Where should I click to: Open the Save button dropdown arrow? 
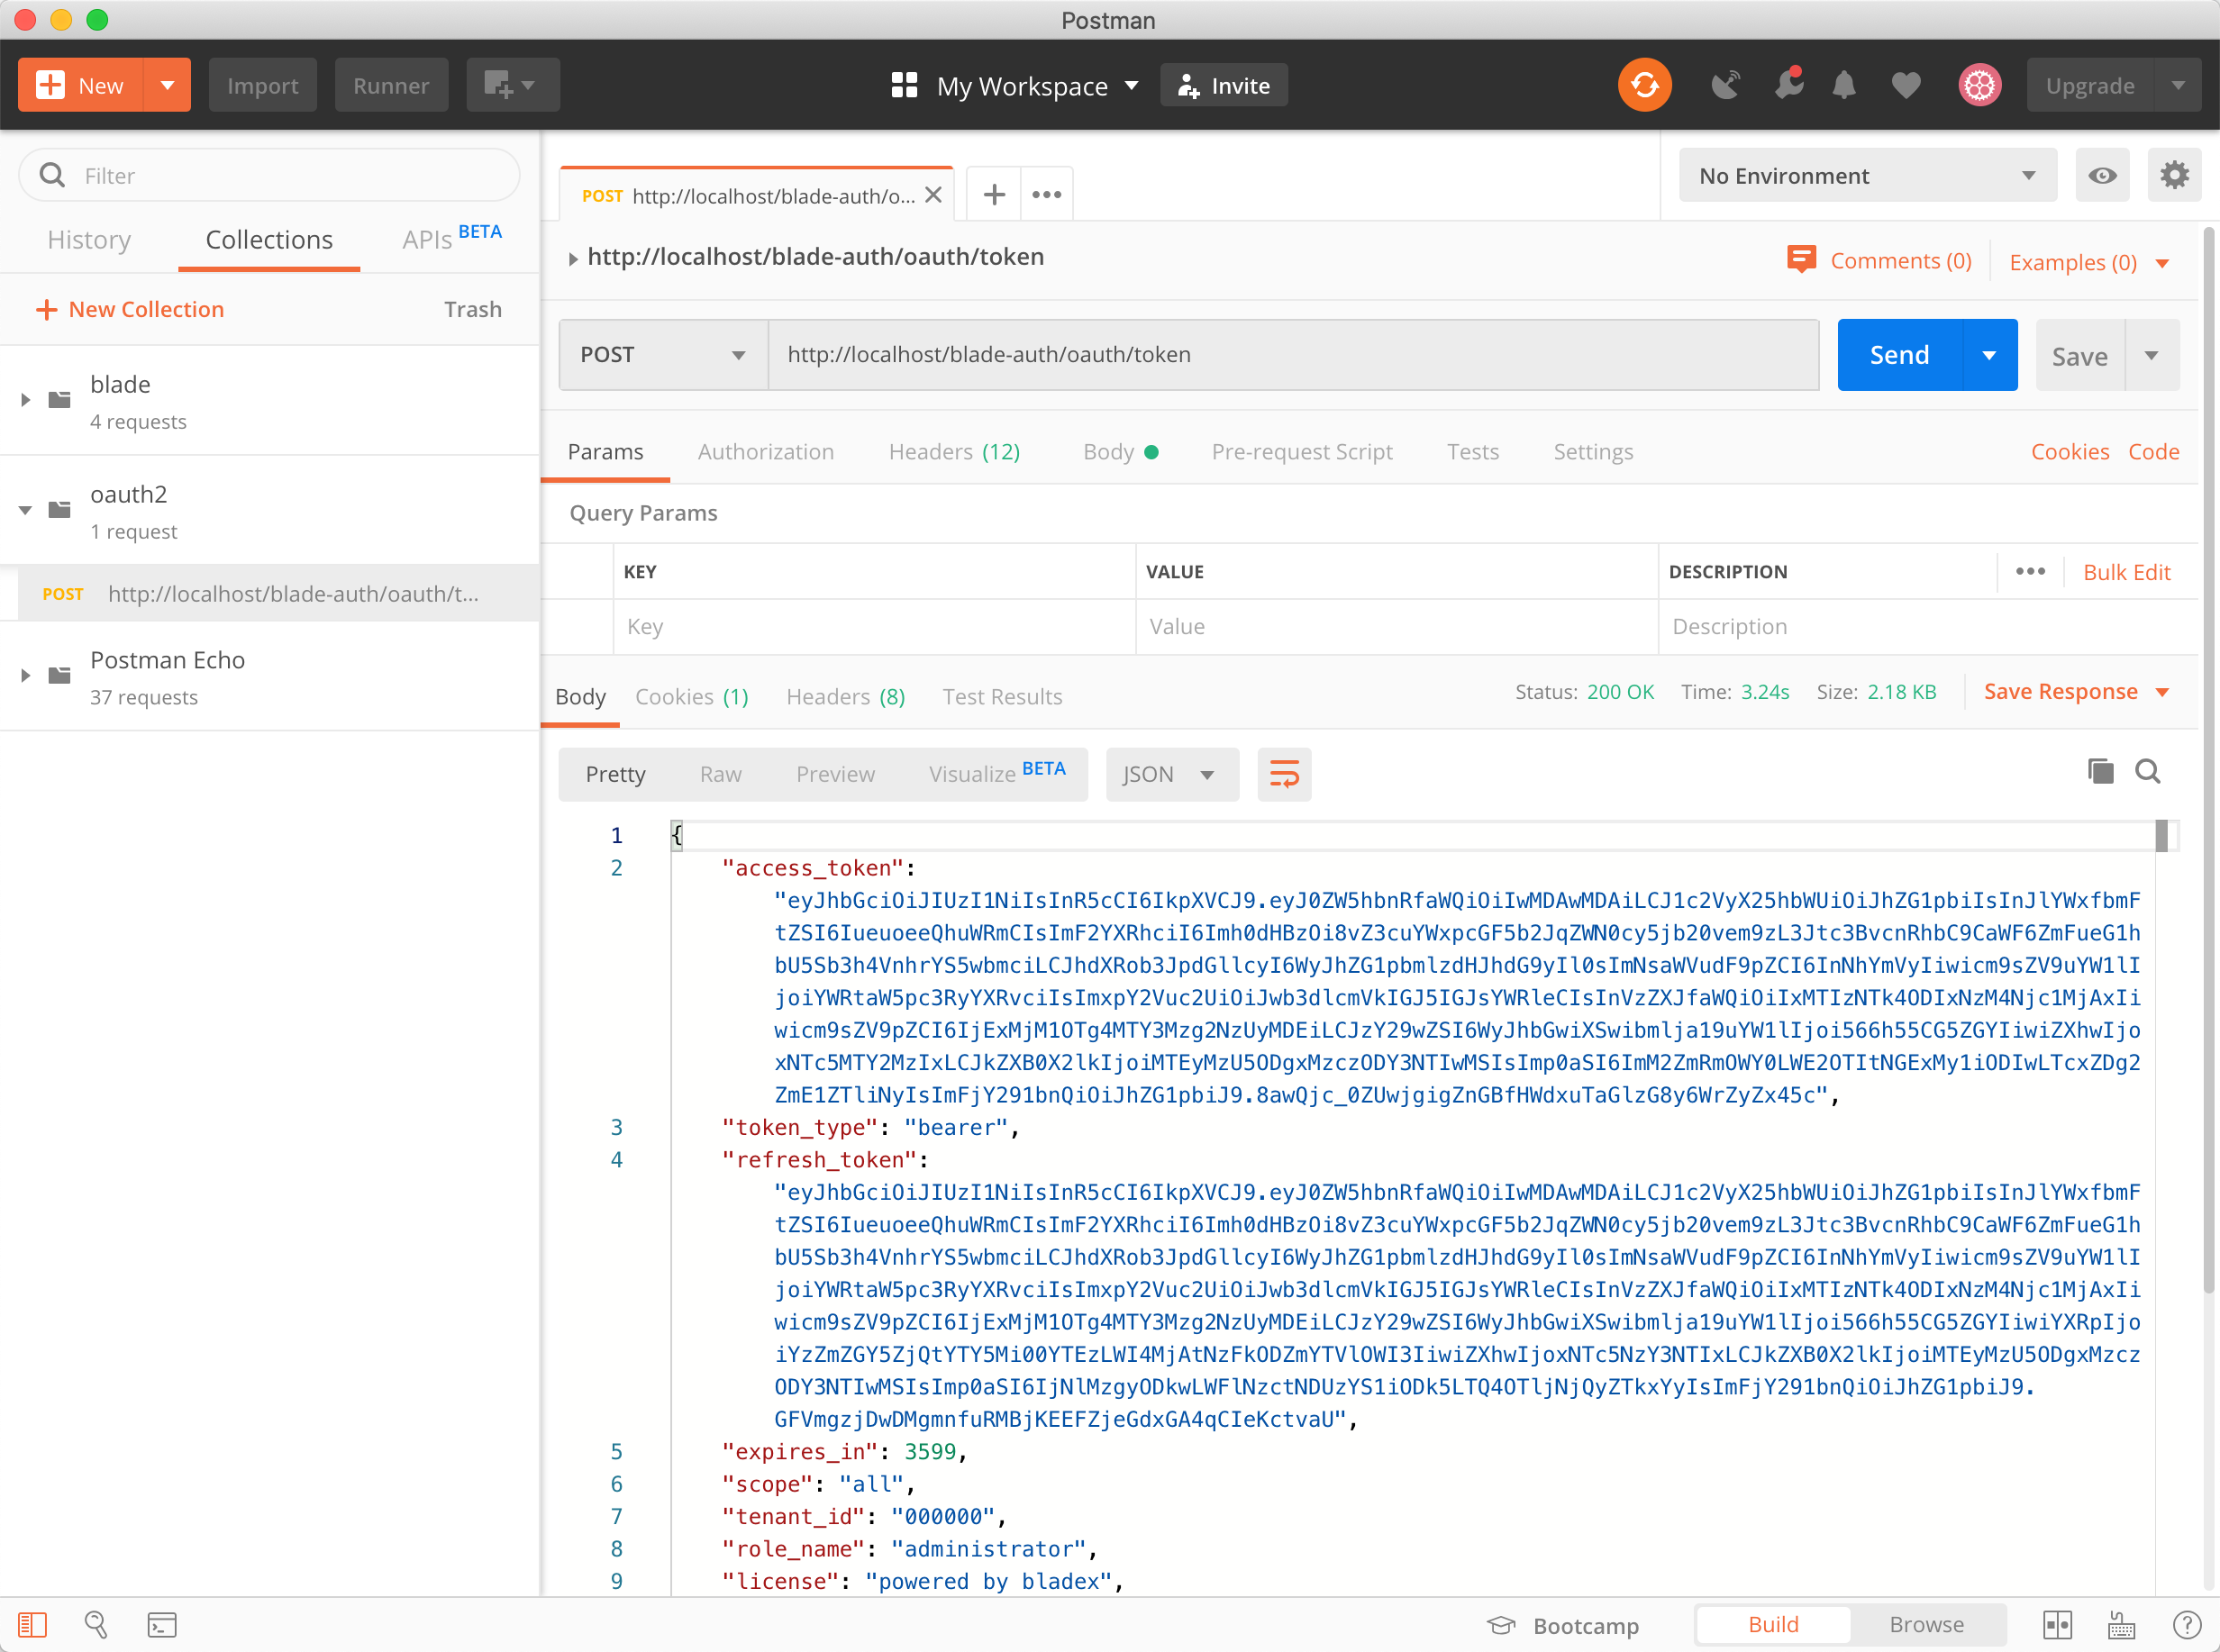[2151, 354]
